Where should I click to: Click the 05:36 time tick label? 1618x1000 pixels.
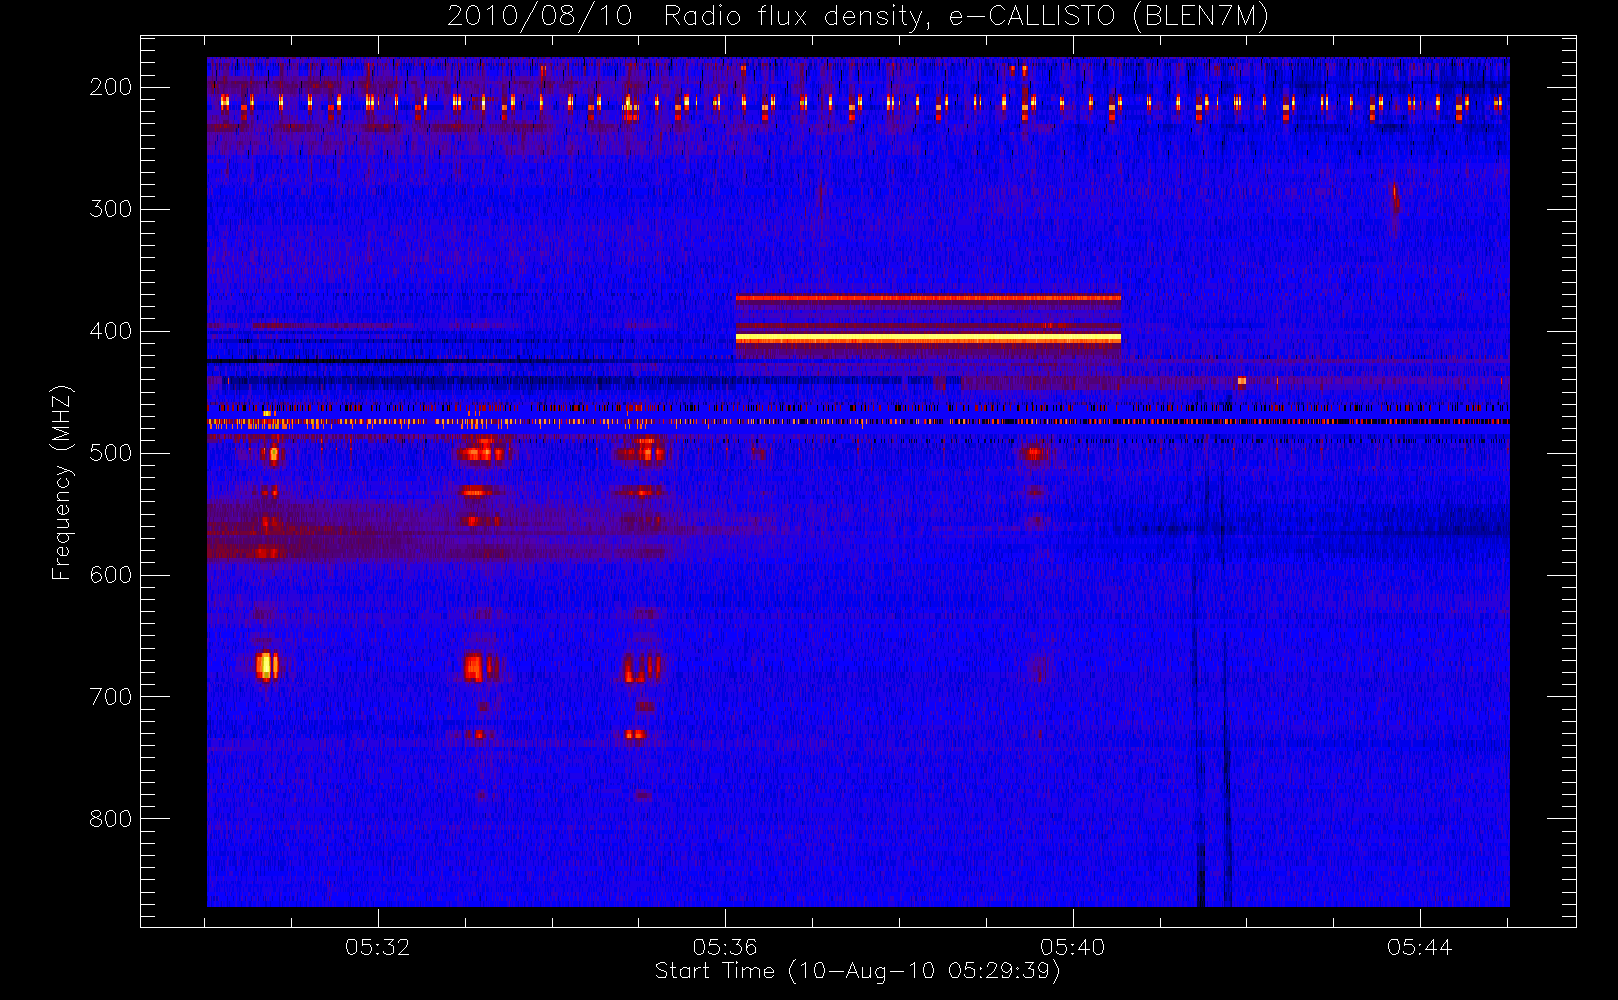pos(725,947)
